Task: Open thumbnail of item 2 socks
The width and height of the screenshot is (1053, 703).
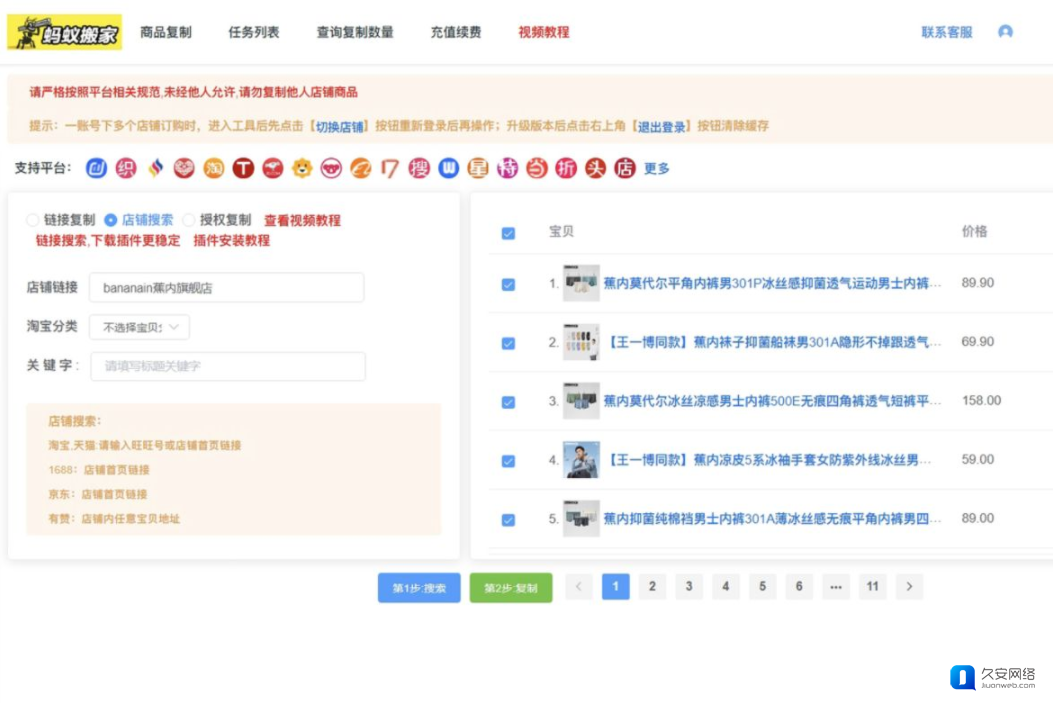Action: (x=581, y=342)
